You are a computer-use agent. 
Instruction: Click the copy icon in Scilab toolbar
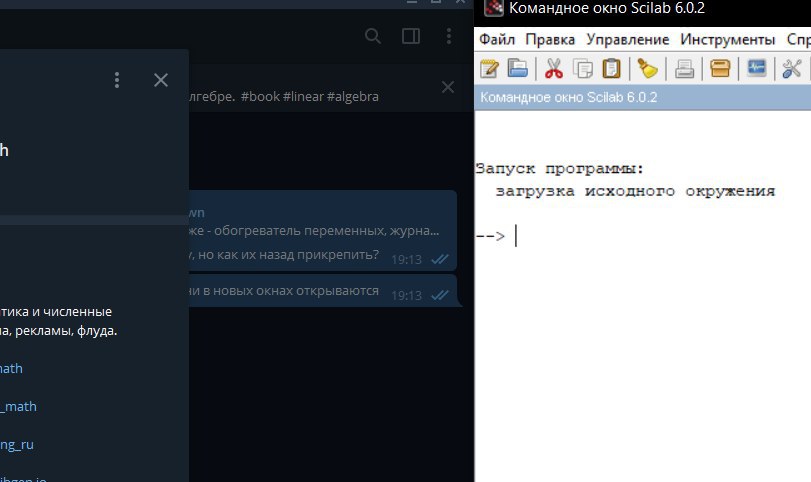click(x=583, y=68)
